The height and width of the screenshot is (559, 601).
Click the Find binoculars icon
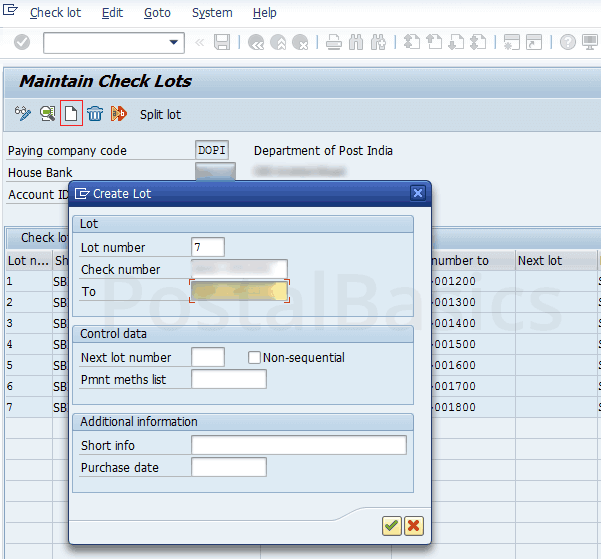356,42
